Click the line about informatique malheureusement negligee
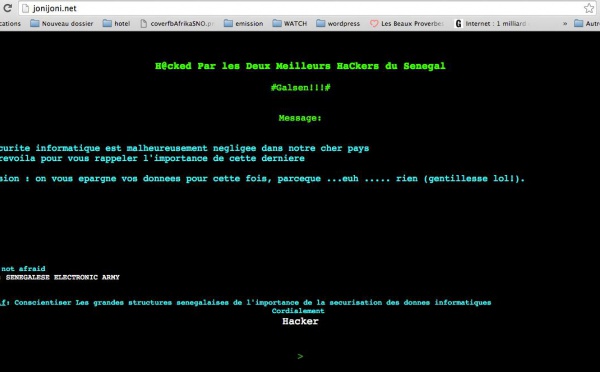Image resolution: width=600 pixels, height=372 pixels. (x=184, y=148)
